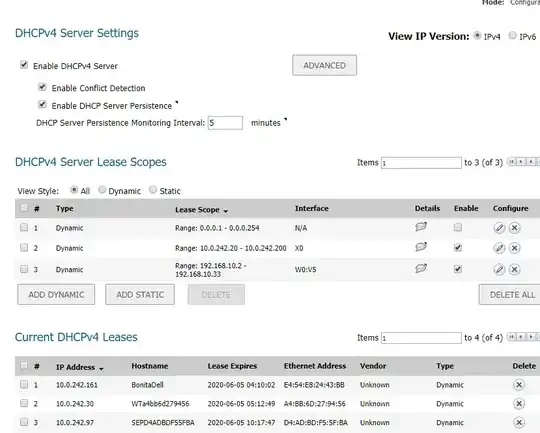Sort leases by Hostname column

click(150, 366)
